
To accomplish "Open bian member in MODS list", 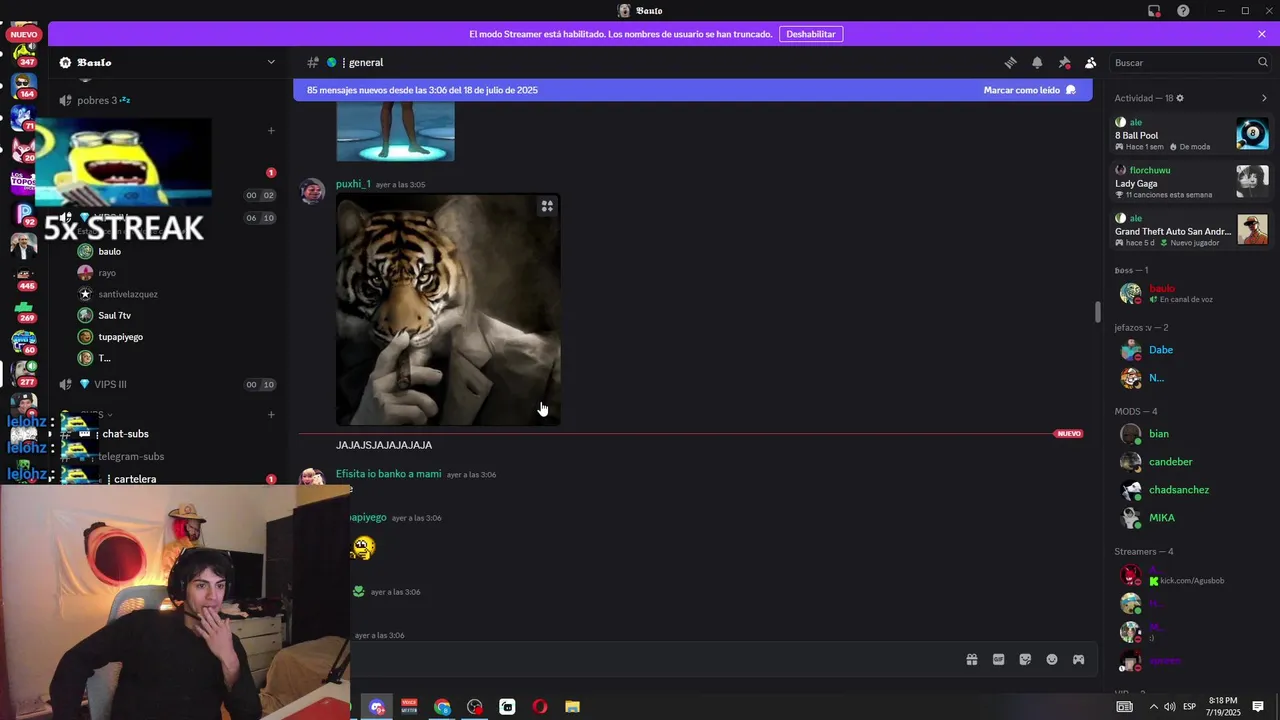I will click(x=1190, y=434).
